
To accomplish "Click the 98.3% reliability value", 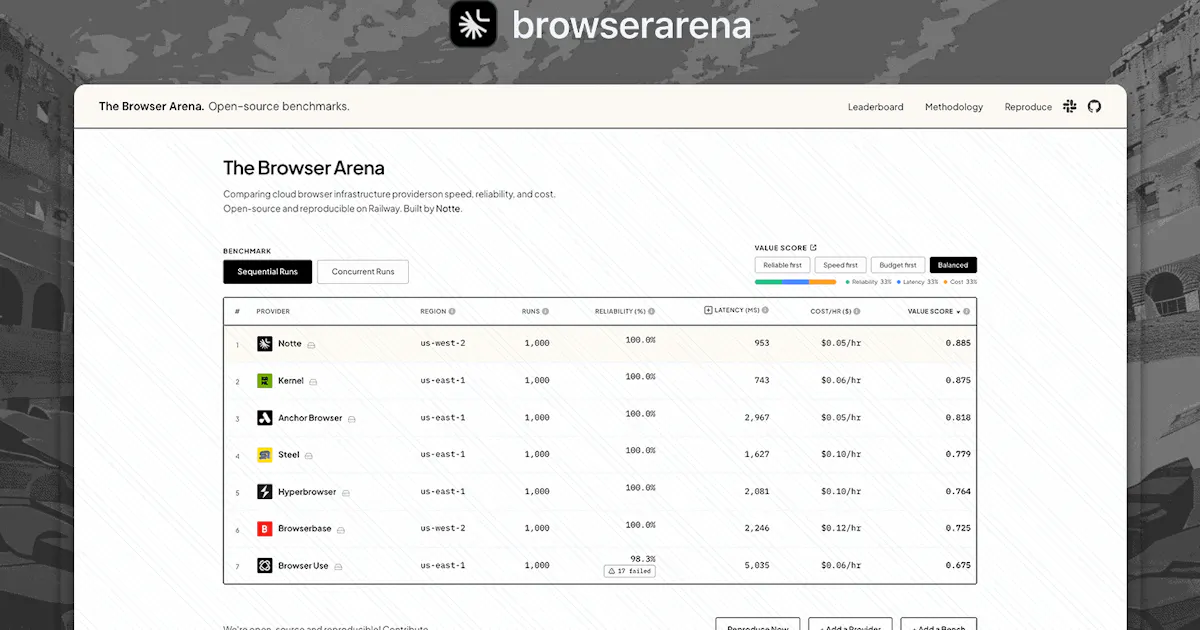I will 643,559.
